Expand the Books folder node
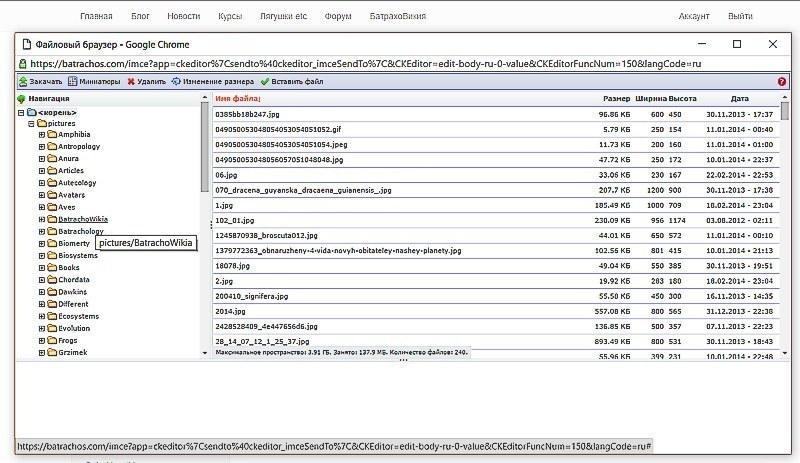Screen dimensions: 800x463 click(x=42, y=268)
